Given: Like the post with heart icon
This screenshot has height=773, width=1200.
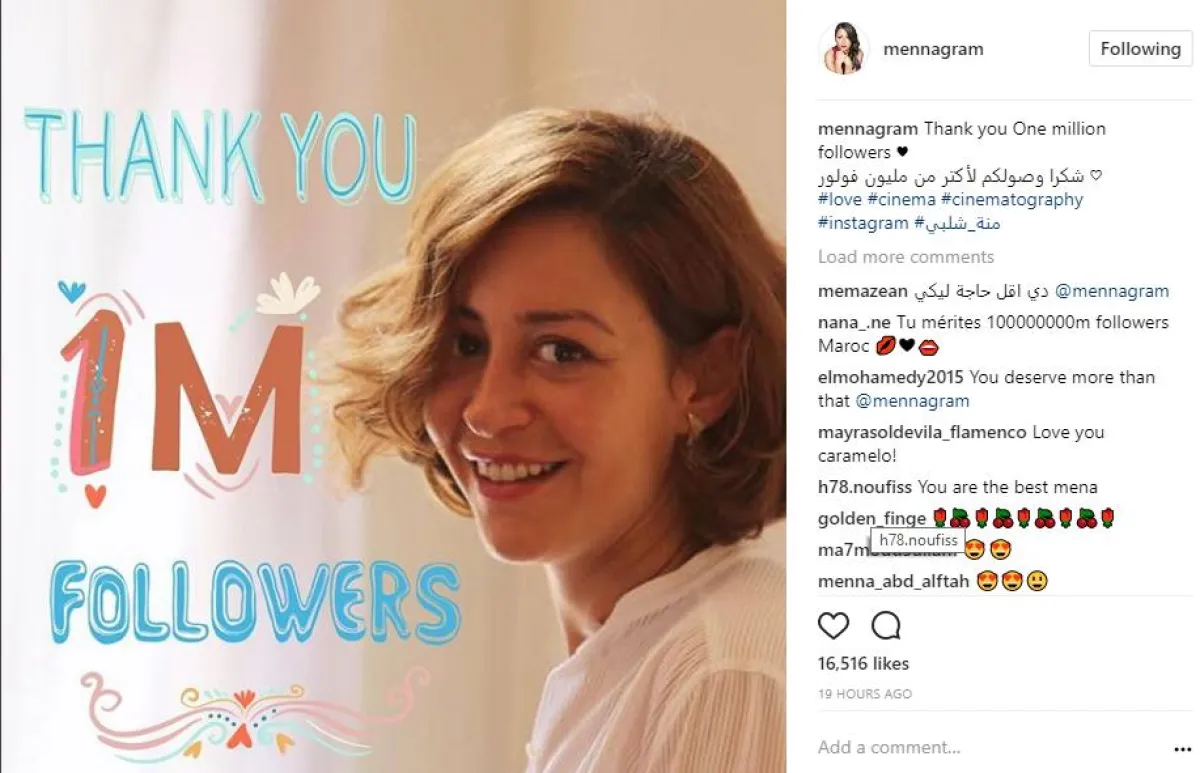Looking at the screenshot, I should [x=833, y=626].
